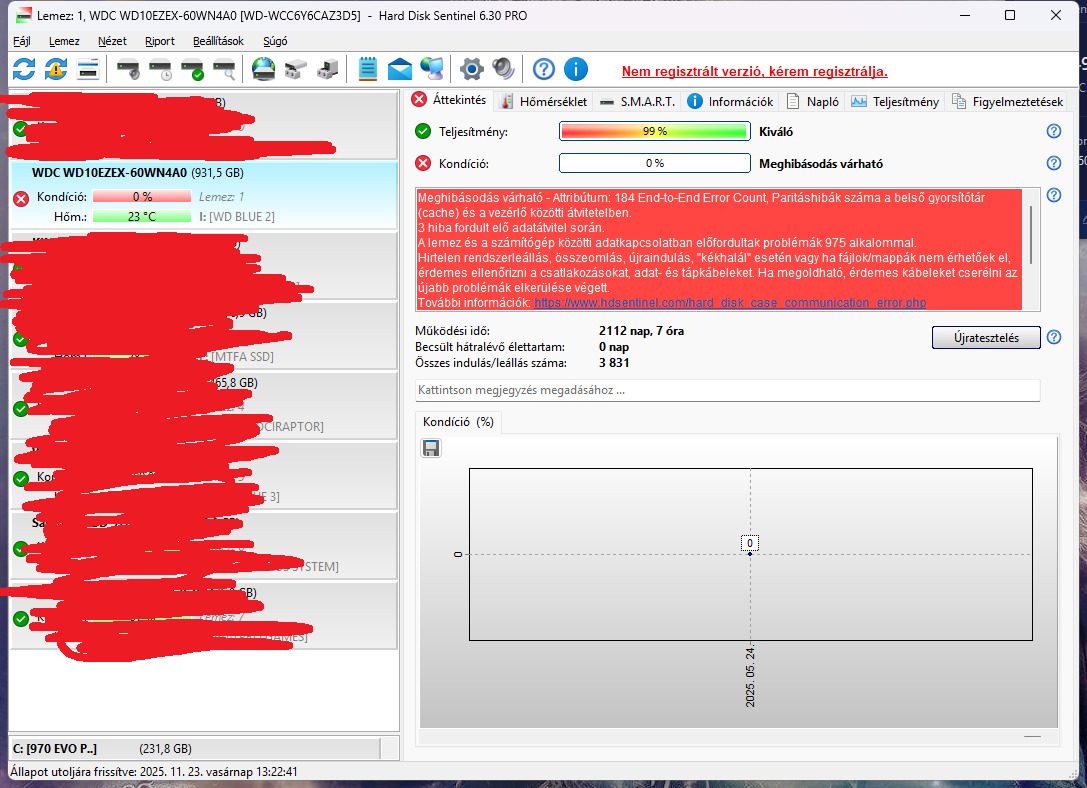Click the globe disk toolbar icon
Viewport: 1087px width, 788px height.
[x=263, y=69]
